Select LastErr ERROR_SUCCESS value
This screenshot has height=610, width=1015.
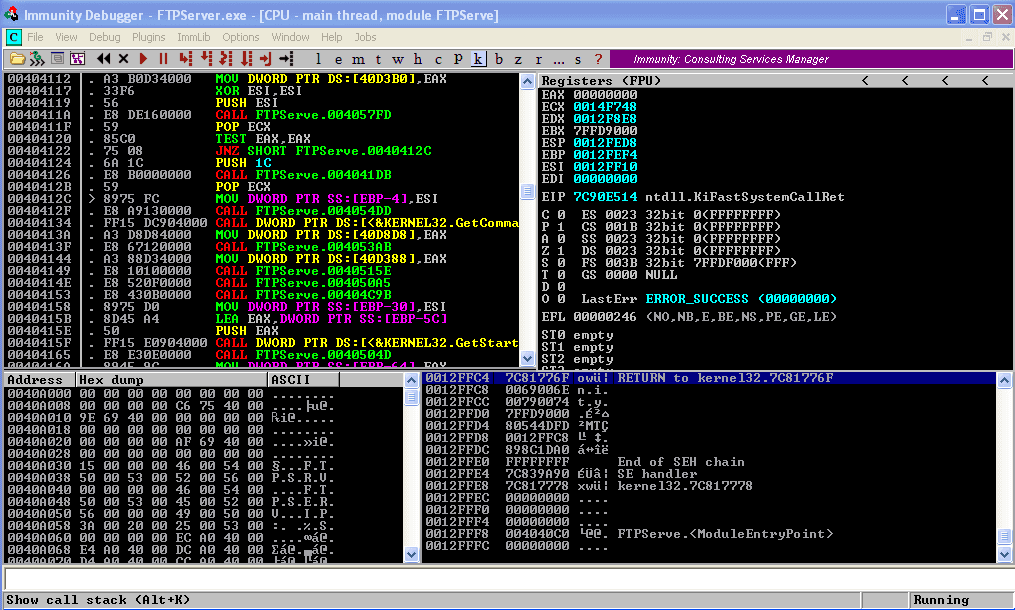pyautogui.click(x=741, y=299)
